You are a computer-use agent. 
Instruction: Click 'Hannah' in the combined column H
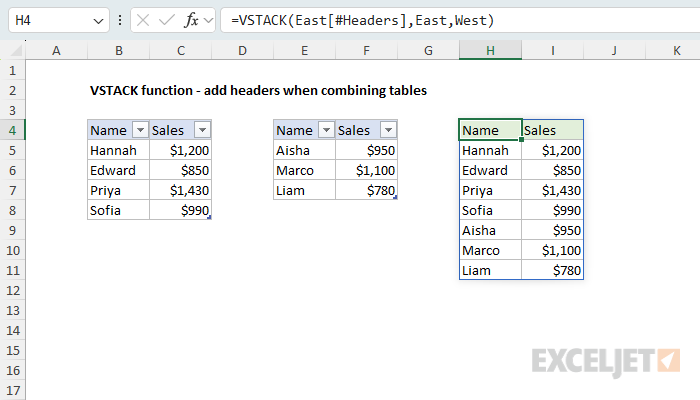(x=490, y=150)
